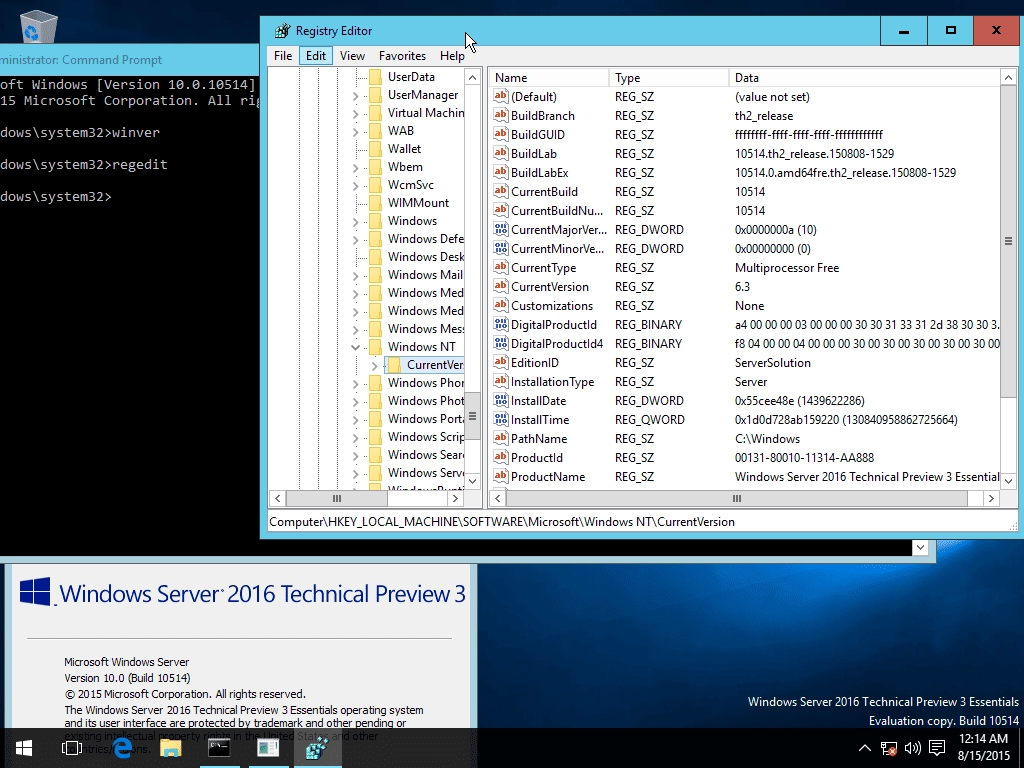Click the values pane vertical scrollbar thumb
1024x768 pixels.
[1008, 240]
